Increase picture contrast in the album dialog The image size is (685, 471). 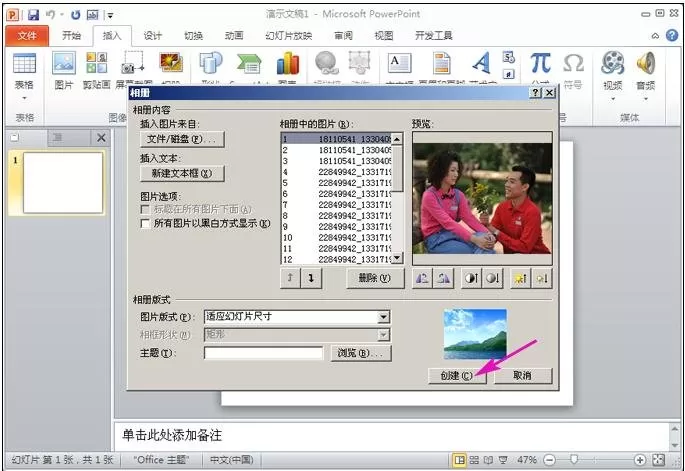click(471, 278)
